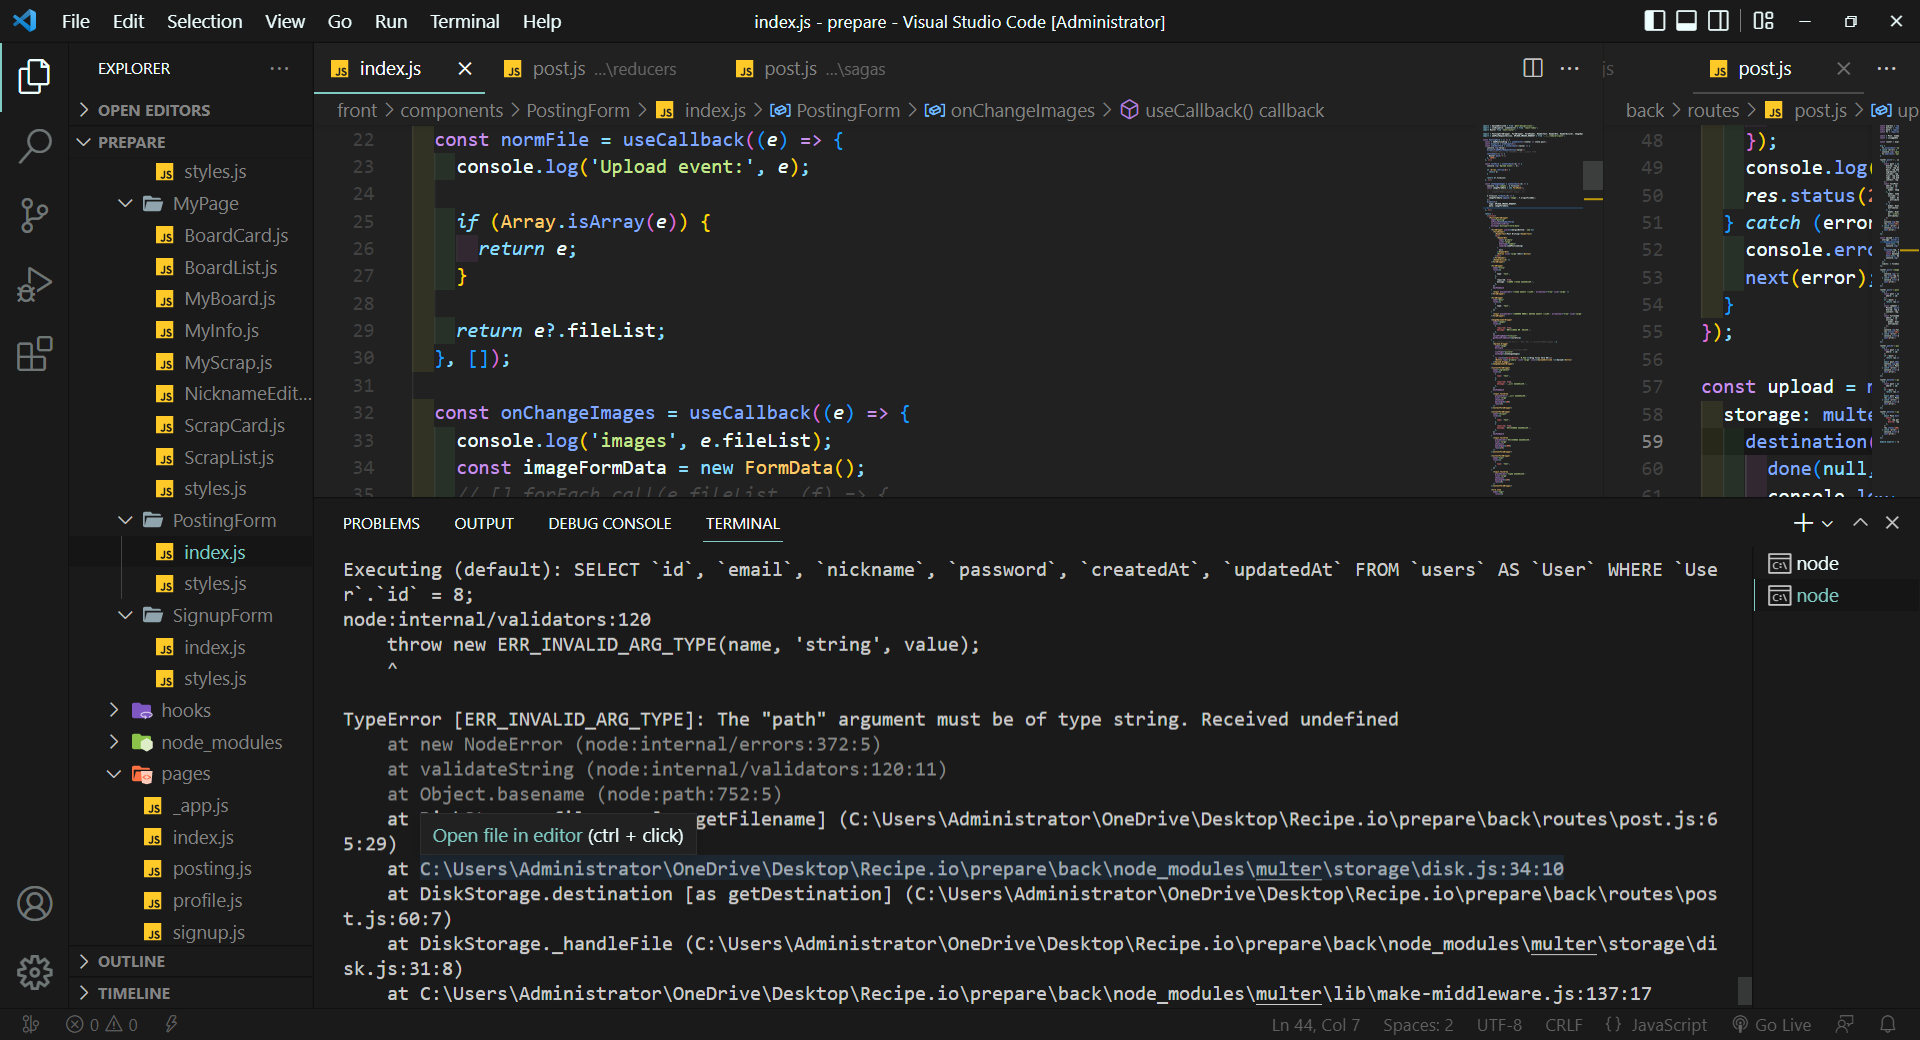Click the onChangeImages breadcrumb segment
Screen dimensions: 1920x1040
click(1010, 111)
